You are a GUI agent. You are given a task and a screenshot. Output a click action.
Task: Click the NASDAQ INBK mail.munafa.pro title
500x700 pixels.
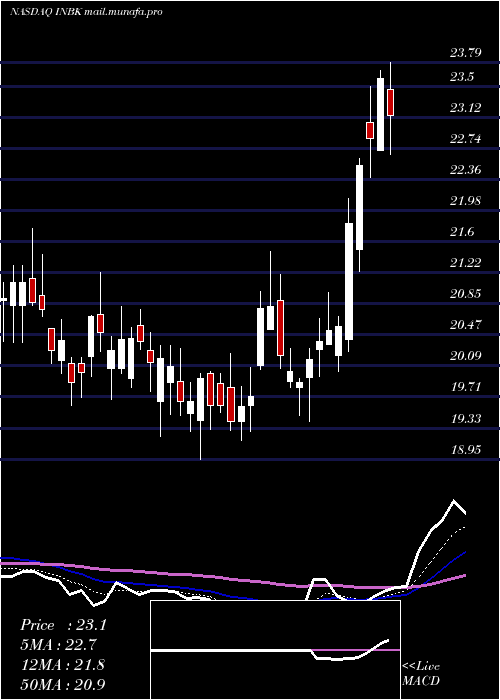pos(86,12)
